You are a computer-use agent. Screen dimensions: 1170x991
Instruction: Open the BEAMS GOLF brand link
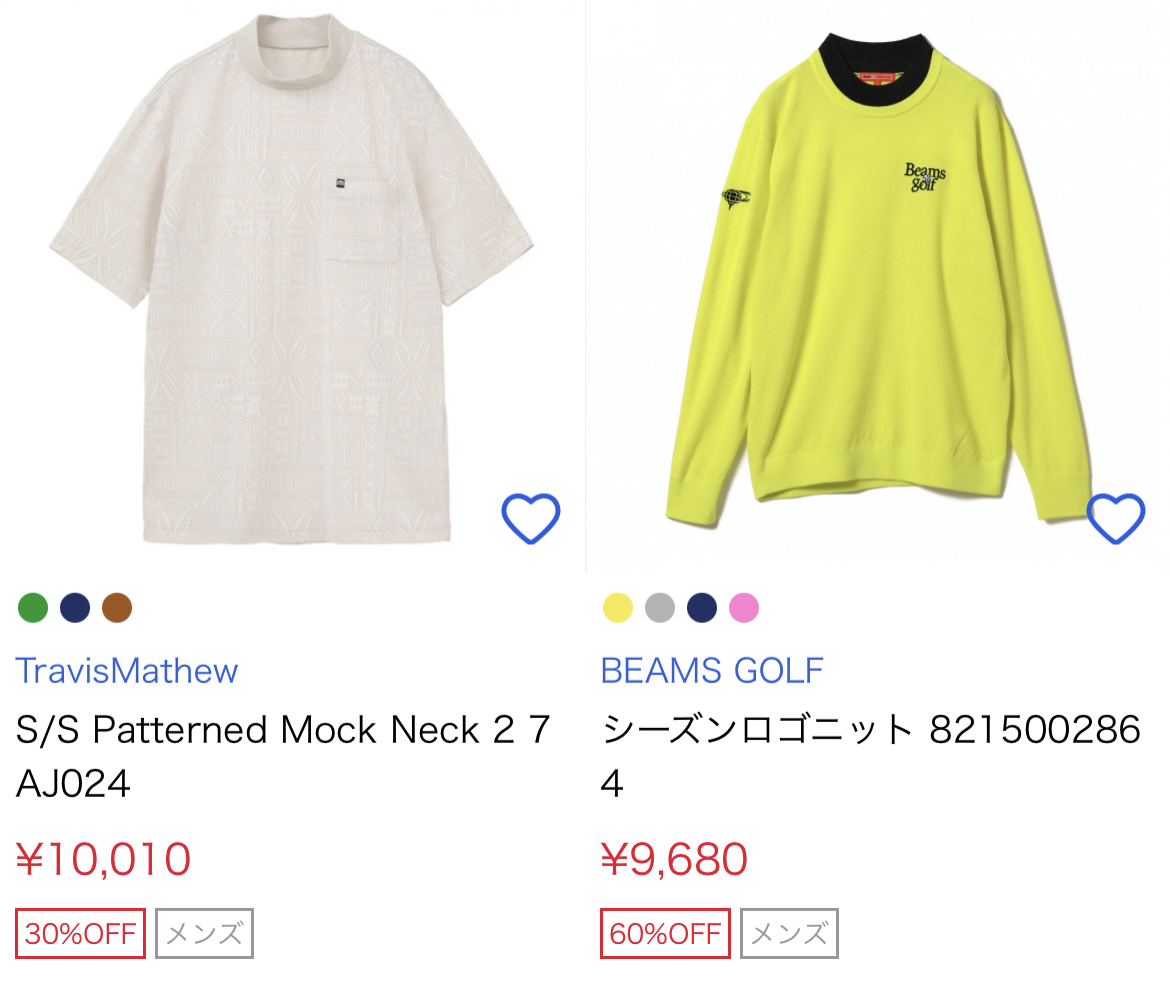pos(712,670)
